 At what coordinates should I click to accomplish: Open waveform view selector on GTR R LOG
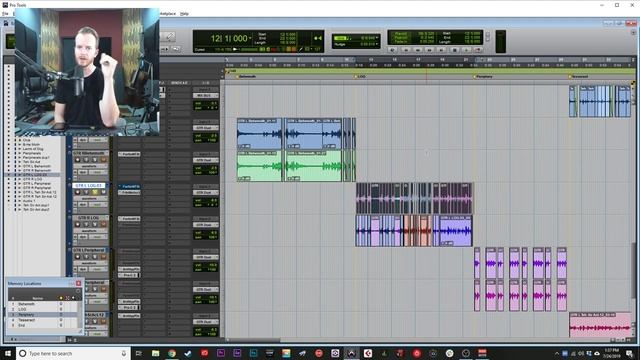coord(90,231)
